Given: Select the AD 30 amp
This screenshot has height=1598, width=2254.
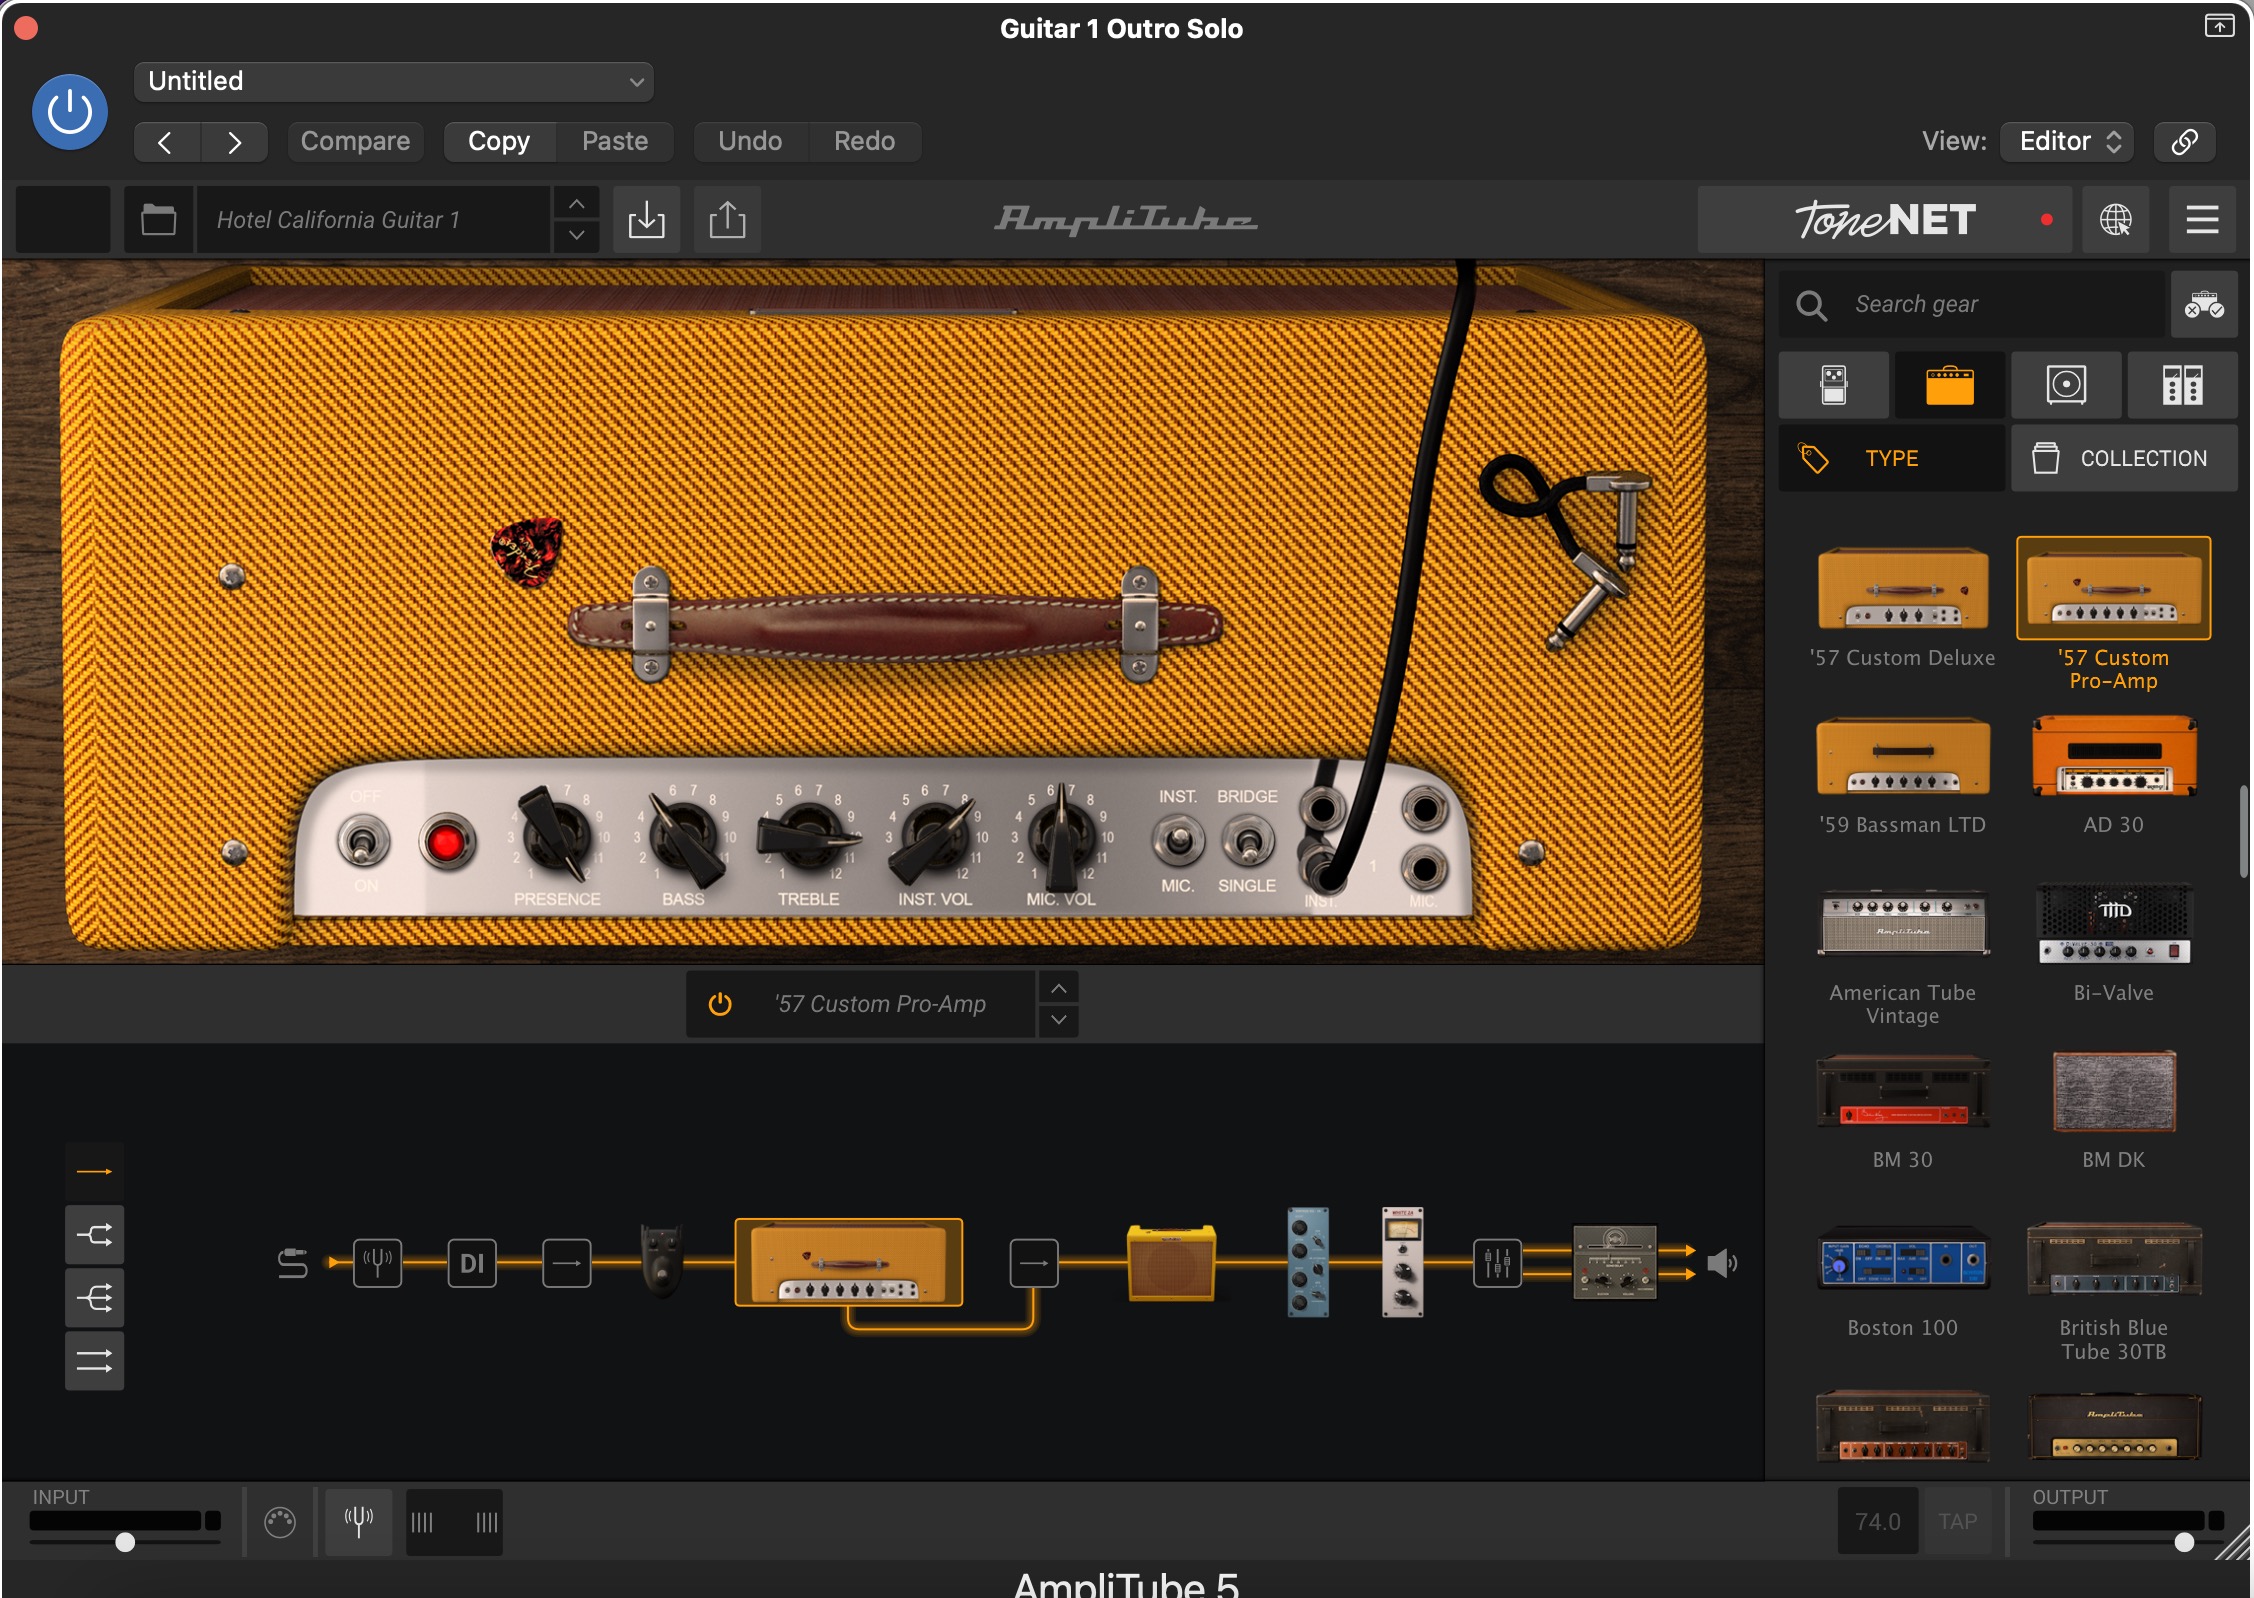Looking at the screenshot, I should pyautogui.click(x=2113, y=756).
